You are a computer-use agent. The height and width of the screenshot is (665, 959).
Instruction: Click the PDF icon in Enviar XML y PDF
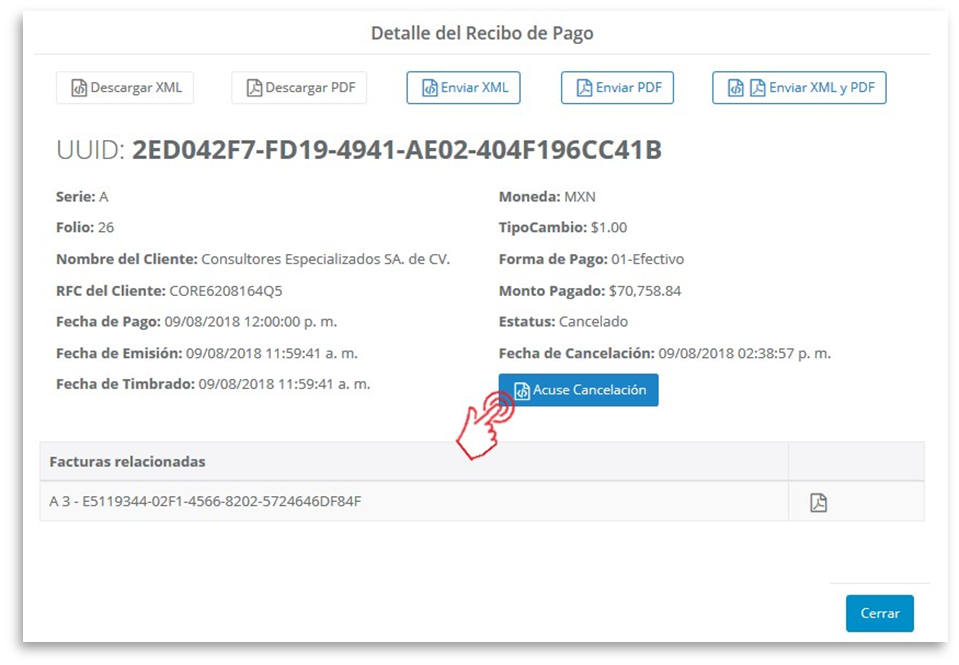pyautogui.click(x=757, y=88)
